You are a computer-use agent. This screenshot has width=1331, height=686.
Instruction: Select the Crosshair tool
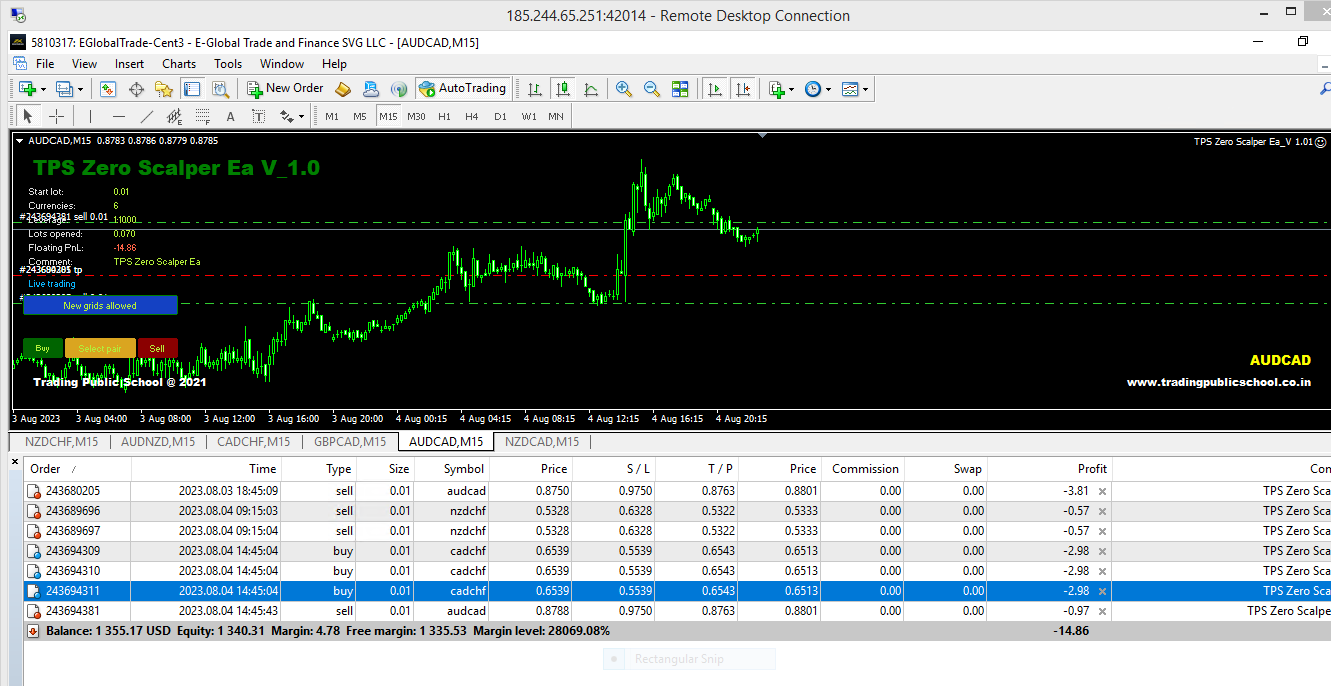tap(55, 116)
